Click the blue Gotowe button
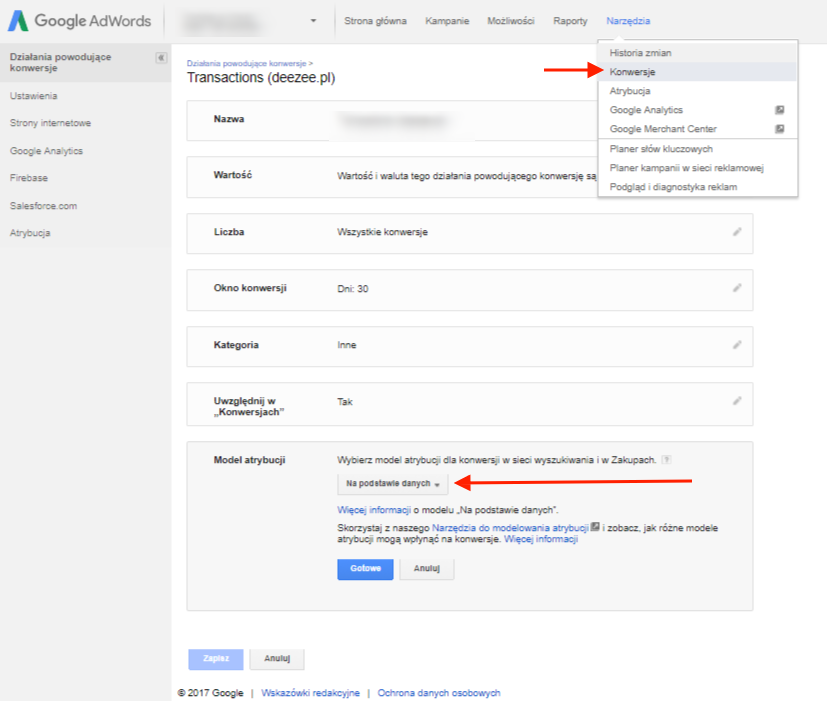Screen dimensions: 827x701 click(x=366, y=569)
